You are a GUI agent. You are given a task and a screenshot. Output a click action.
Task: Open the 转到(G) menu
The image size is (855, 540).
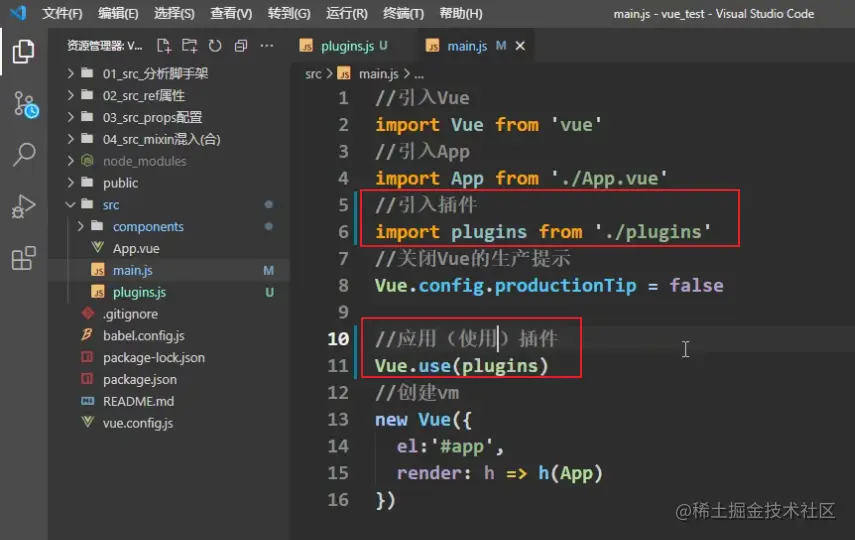pos(288,13)
